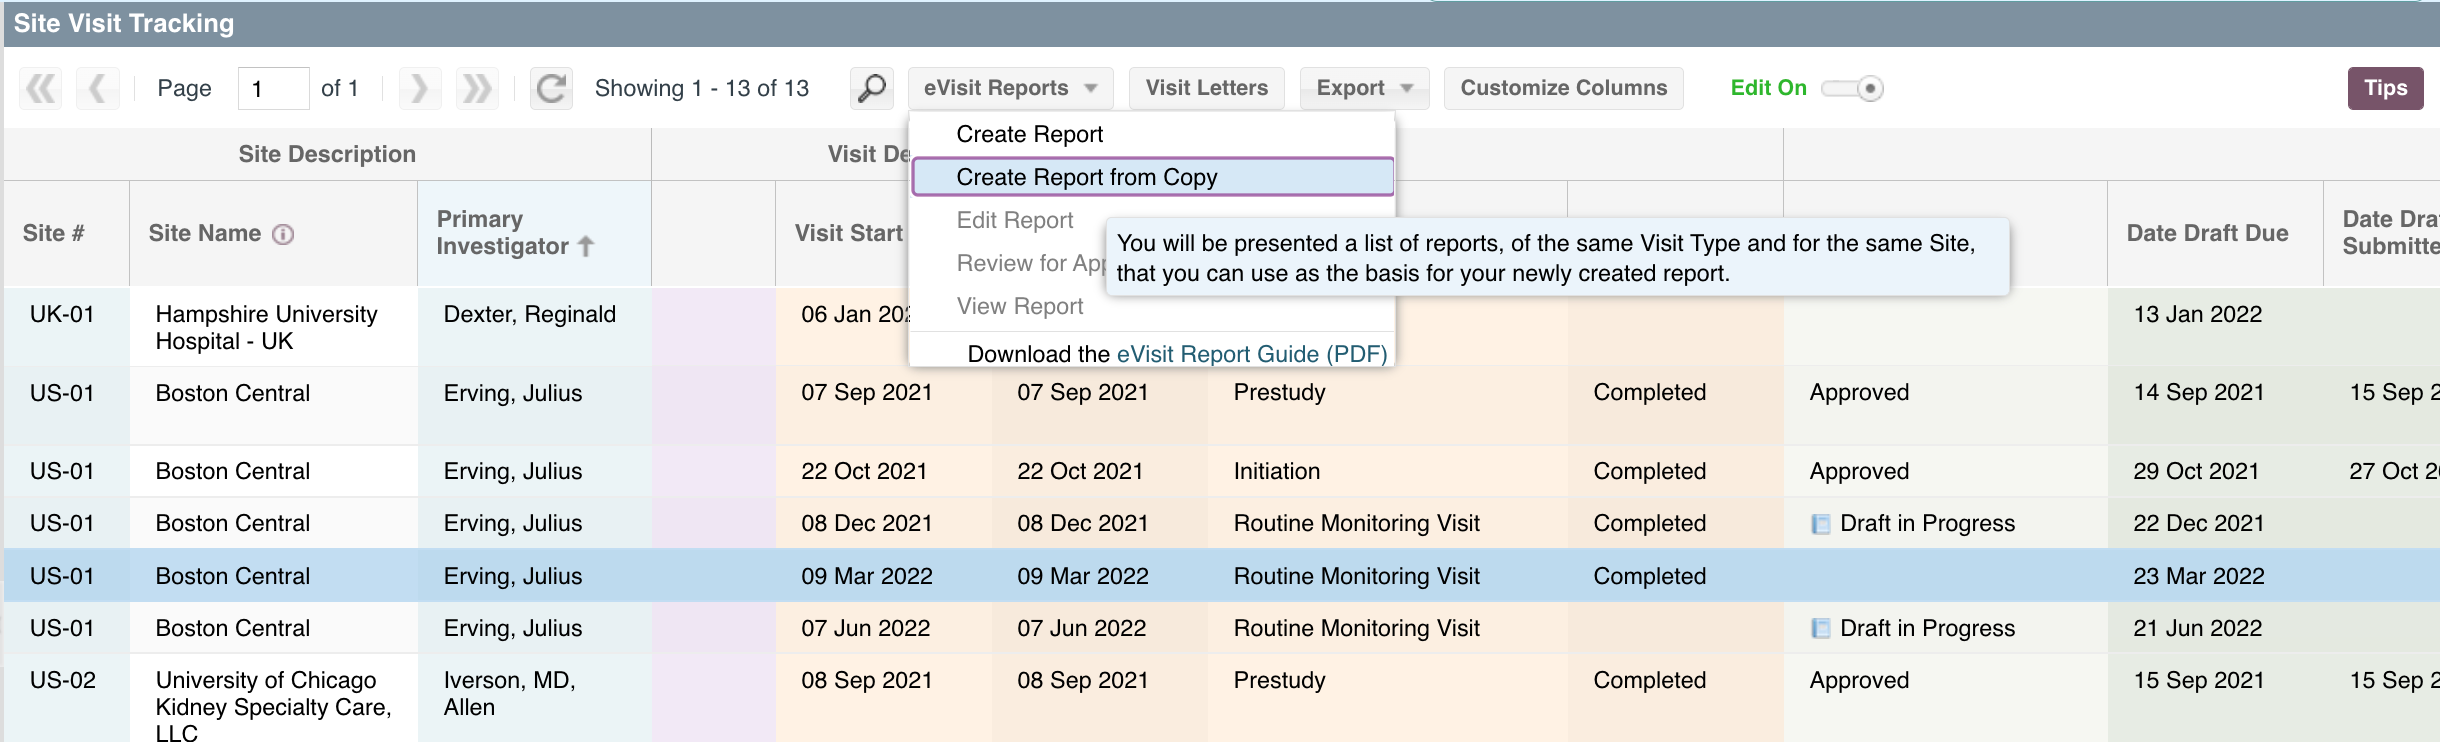Click the Site Name info icon
Screen dimensions: 2440x742
click(x=284, y=235)
